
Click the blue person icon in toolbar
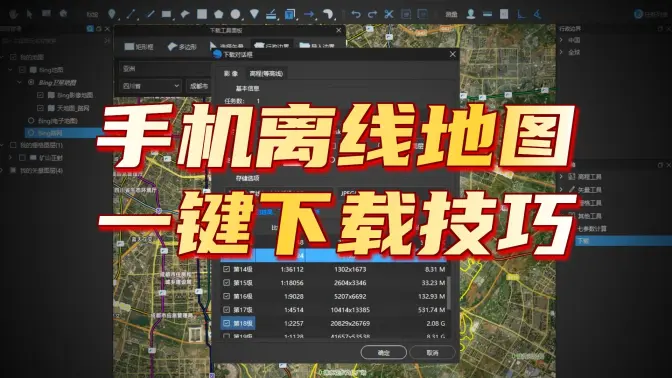[471, 14]
